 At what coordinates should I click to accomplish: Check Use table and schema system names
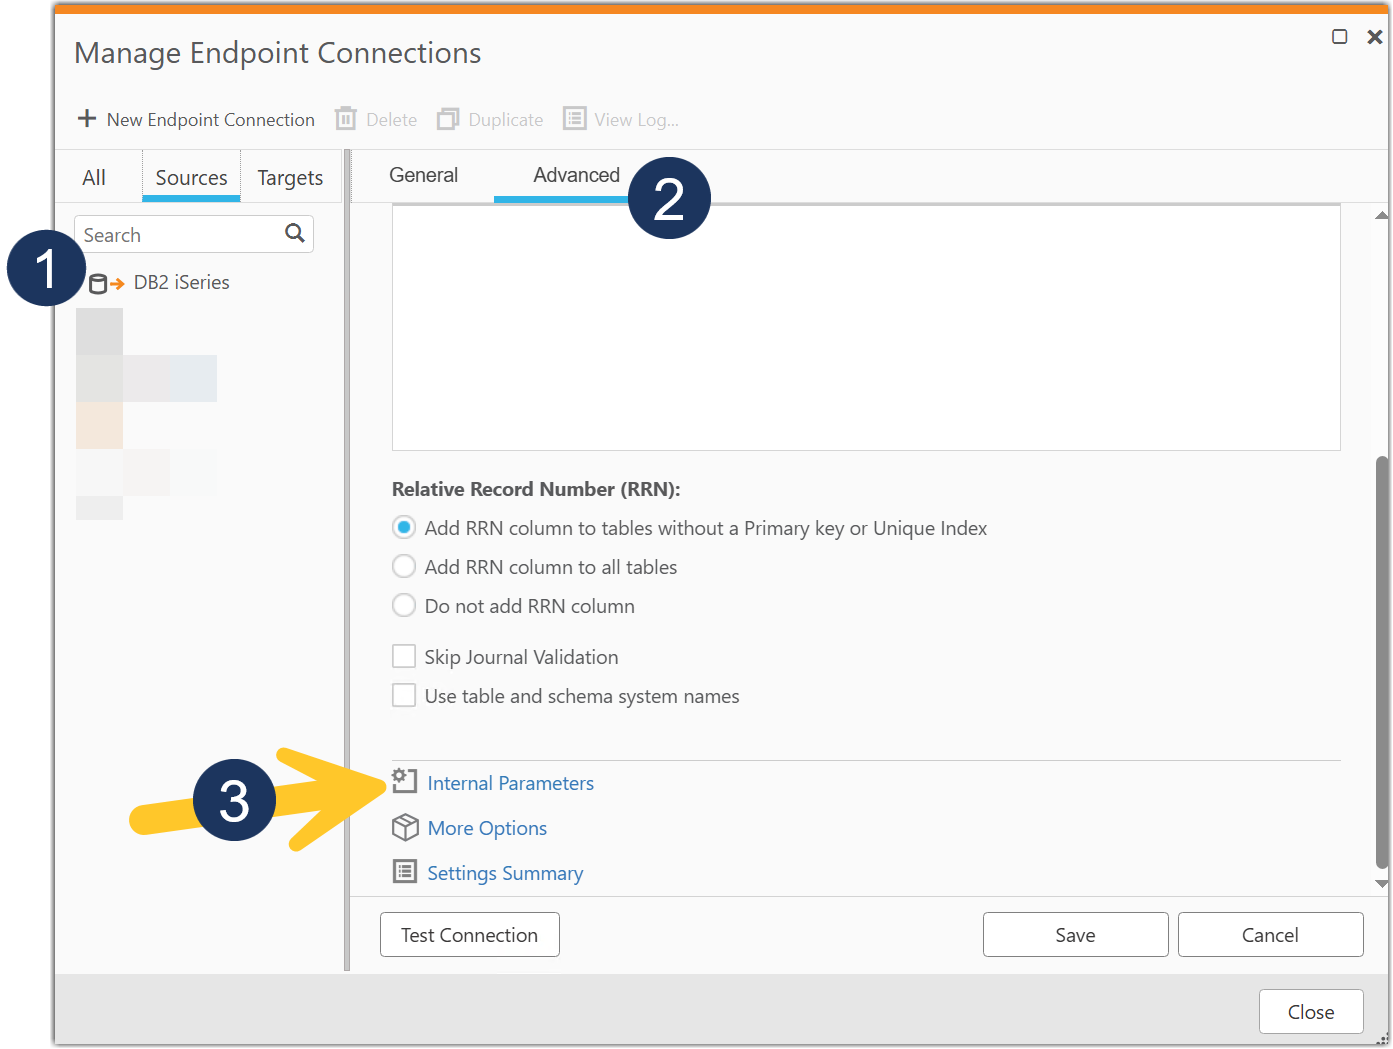tap(403, 694)
